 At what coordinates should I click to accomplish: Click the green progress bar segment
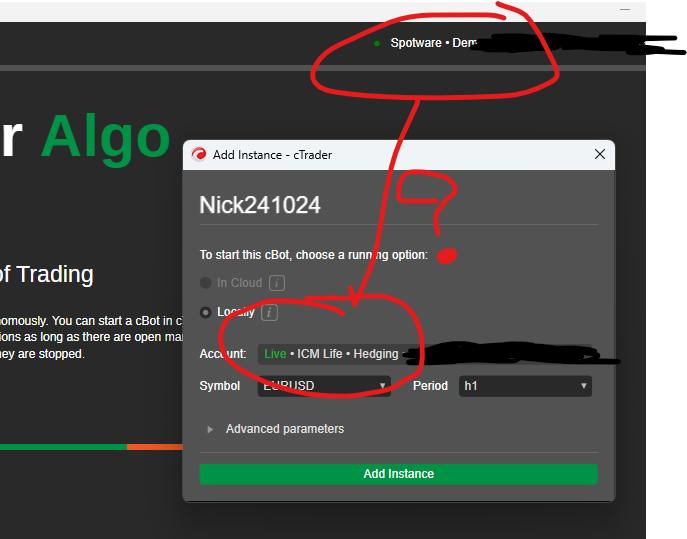click(x=64, y=447)
